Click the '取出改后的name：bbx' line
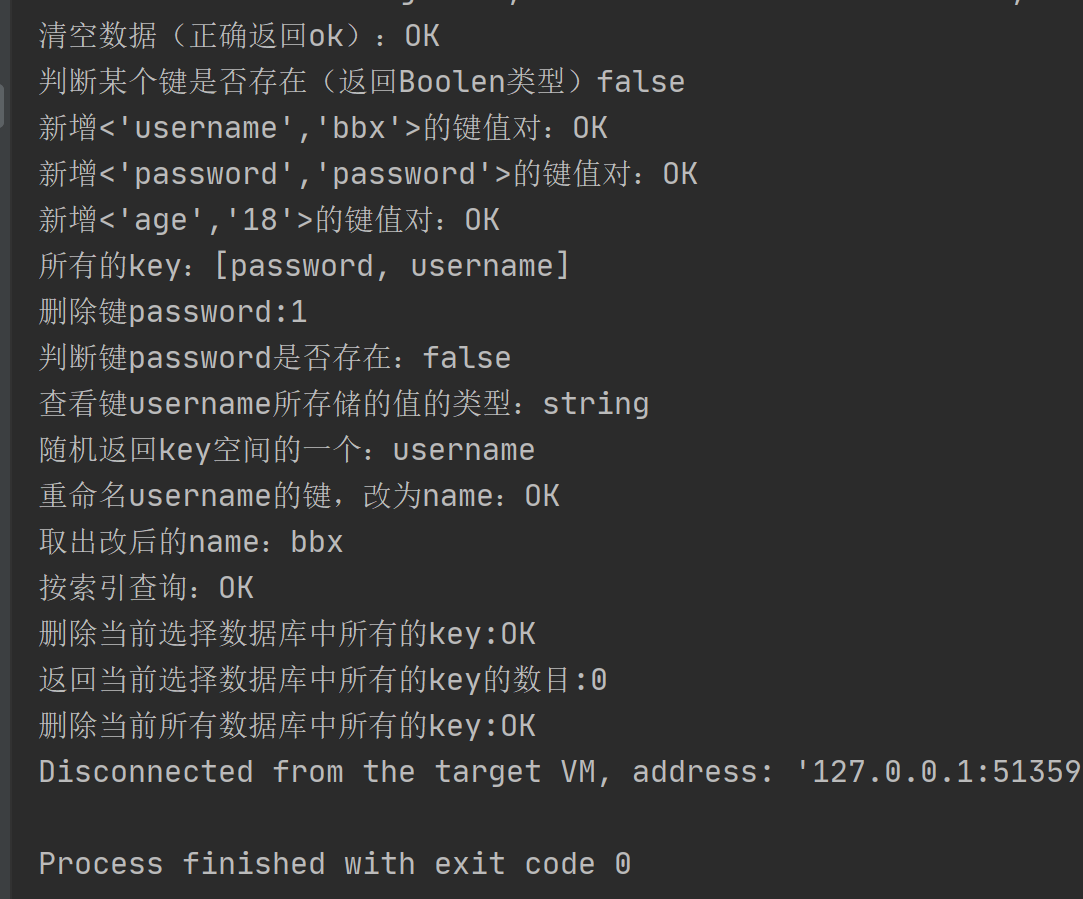1083x899 pixels. [x=190, y=542]
